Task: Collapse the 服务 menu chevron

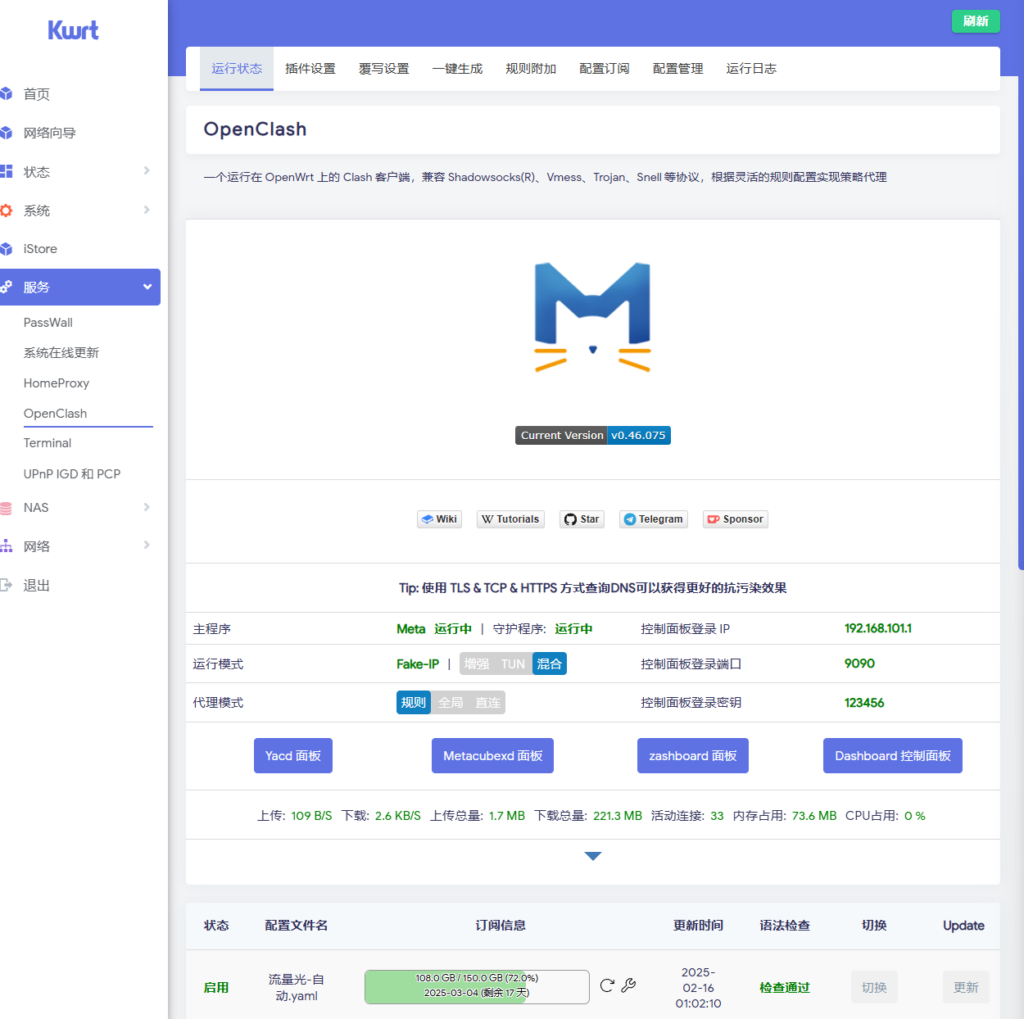Action: coord(148,287)
